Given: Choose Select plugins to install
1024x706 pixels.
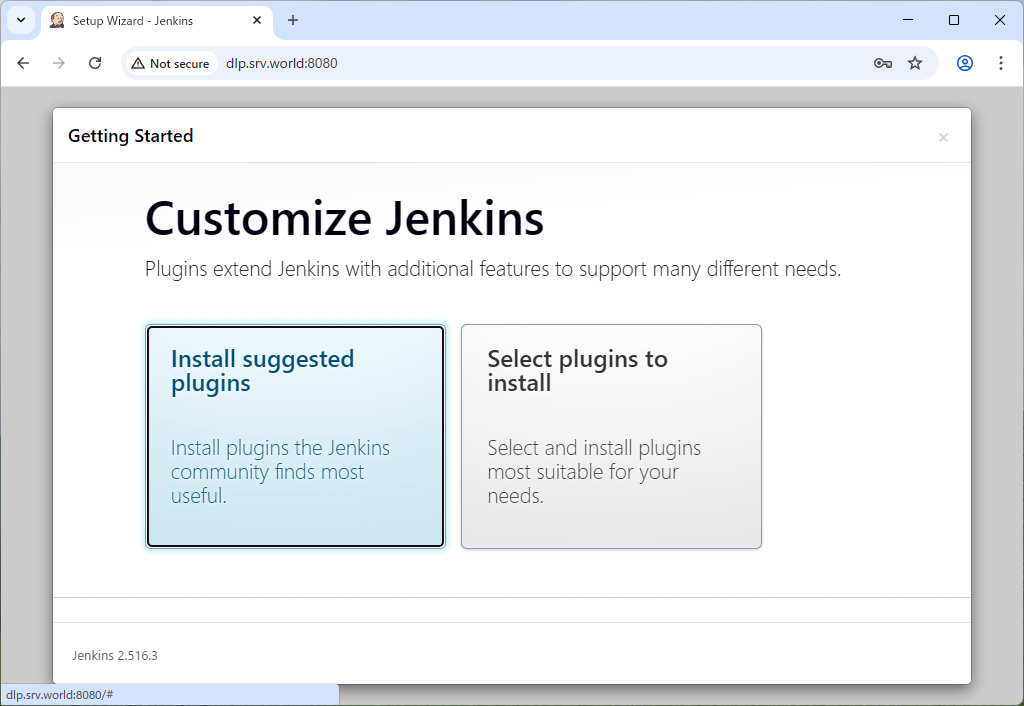Looking at the screenshot, I should pyautogui.click(x=611, y=436).
